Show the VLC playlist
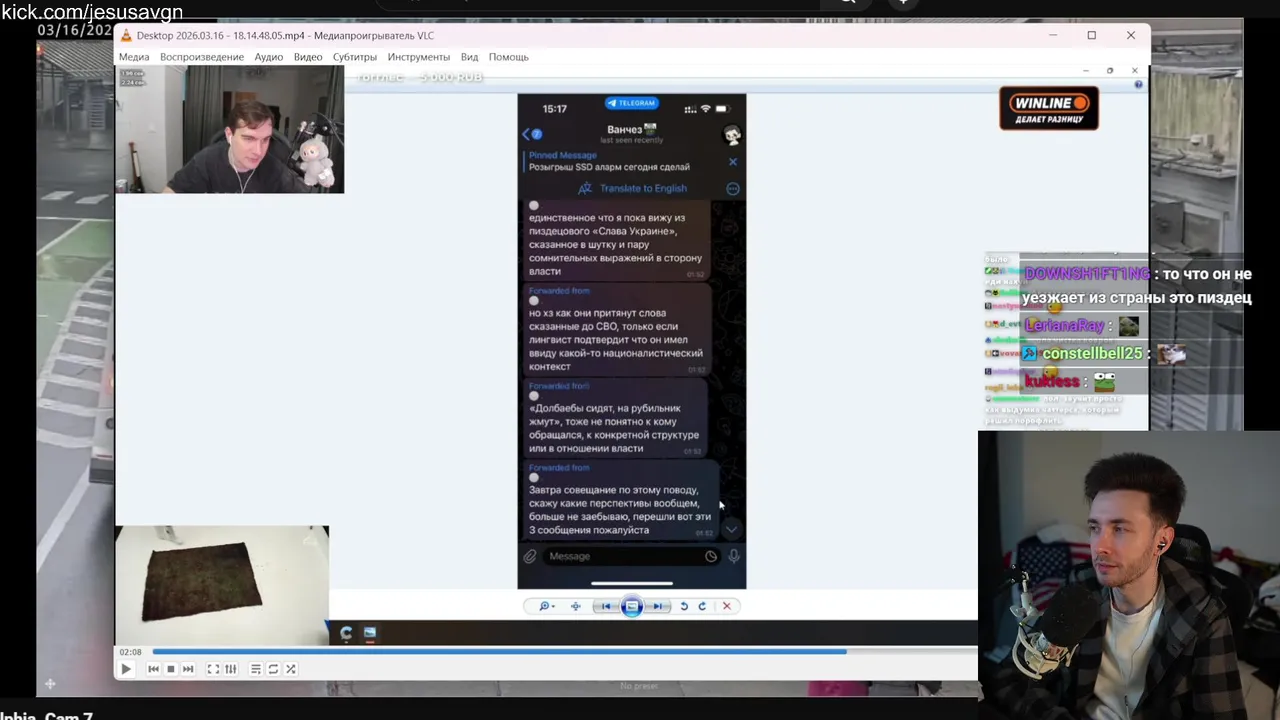Screen dimensions: 1280x720 pyautogui.click(x=256, y=669)
